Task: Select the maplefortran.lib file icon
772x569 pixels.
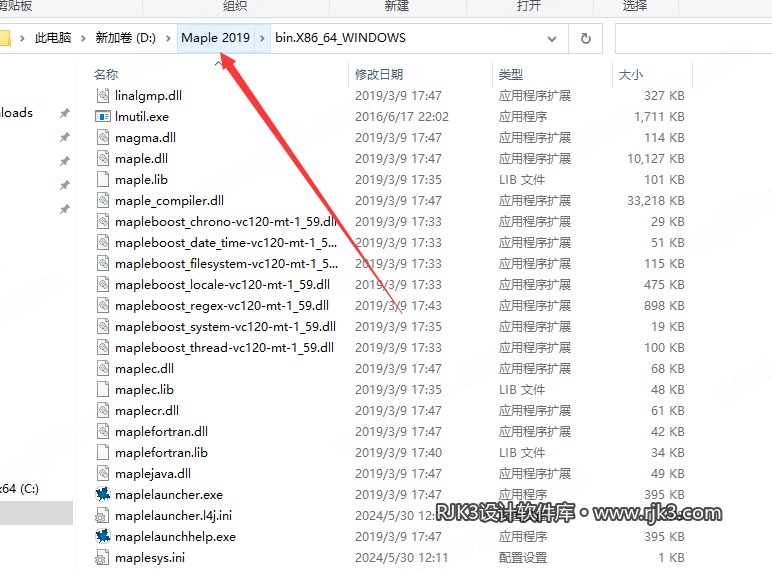Action: [102, 452]
